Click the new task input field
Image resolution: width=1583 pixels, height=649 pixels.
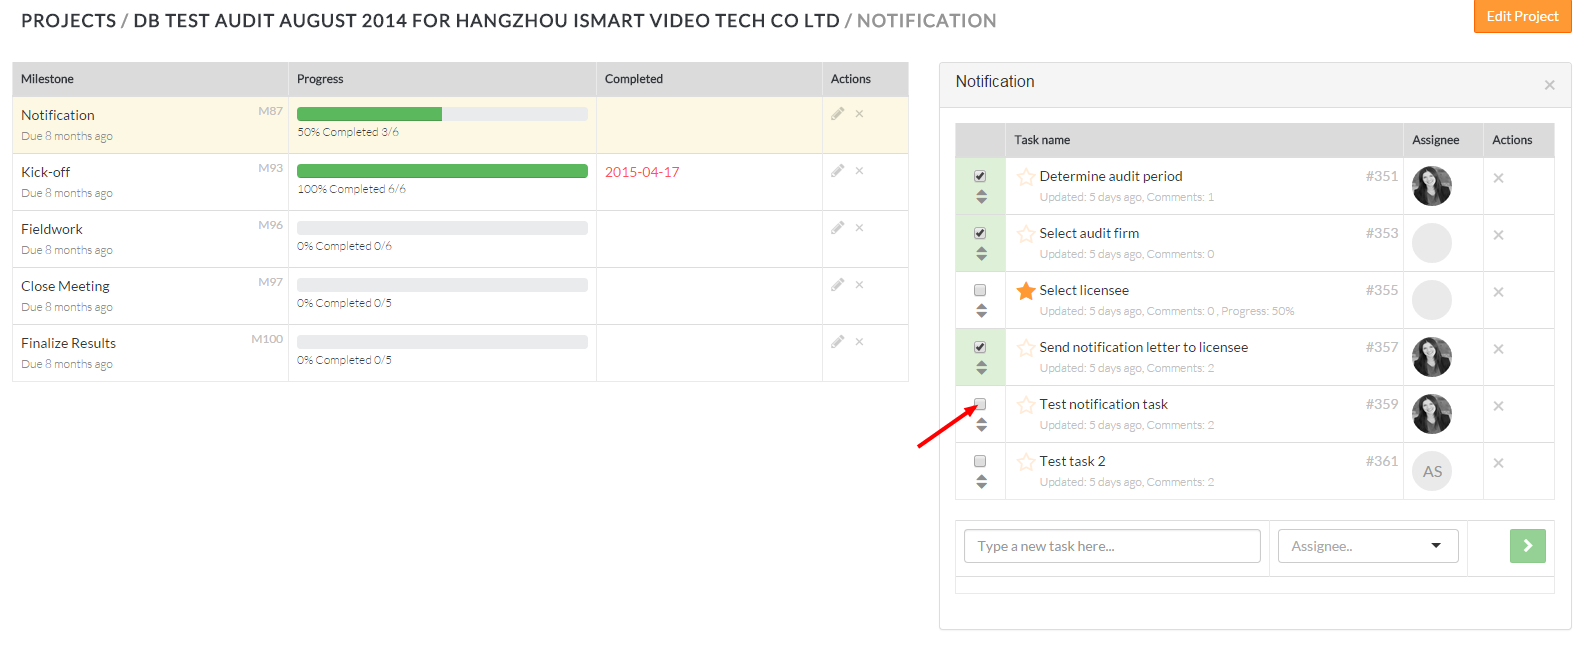1111,546
